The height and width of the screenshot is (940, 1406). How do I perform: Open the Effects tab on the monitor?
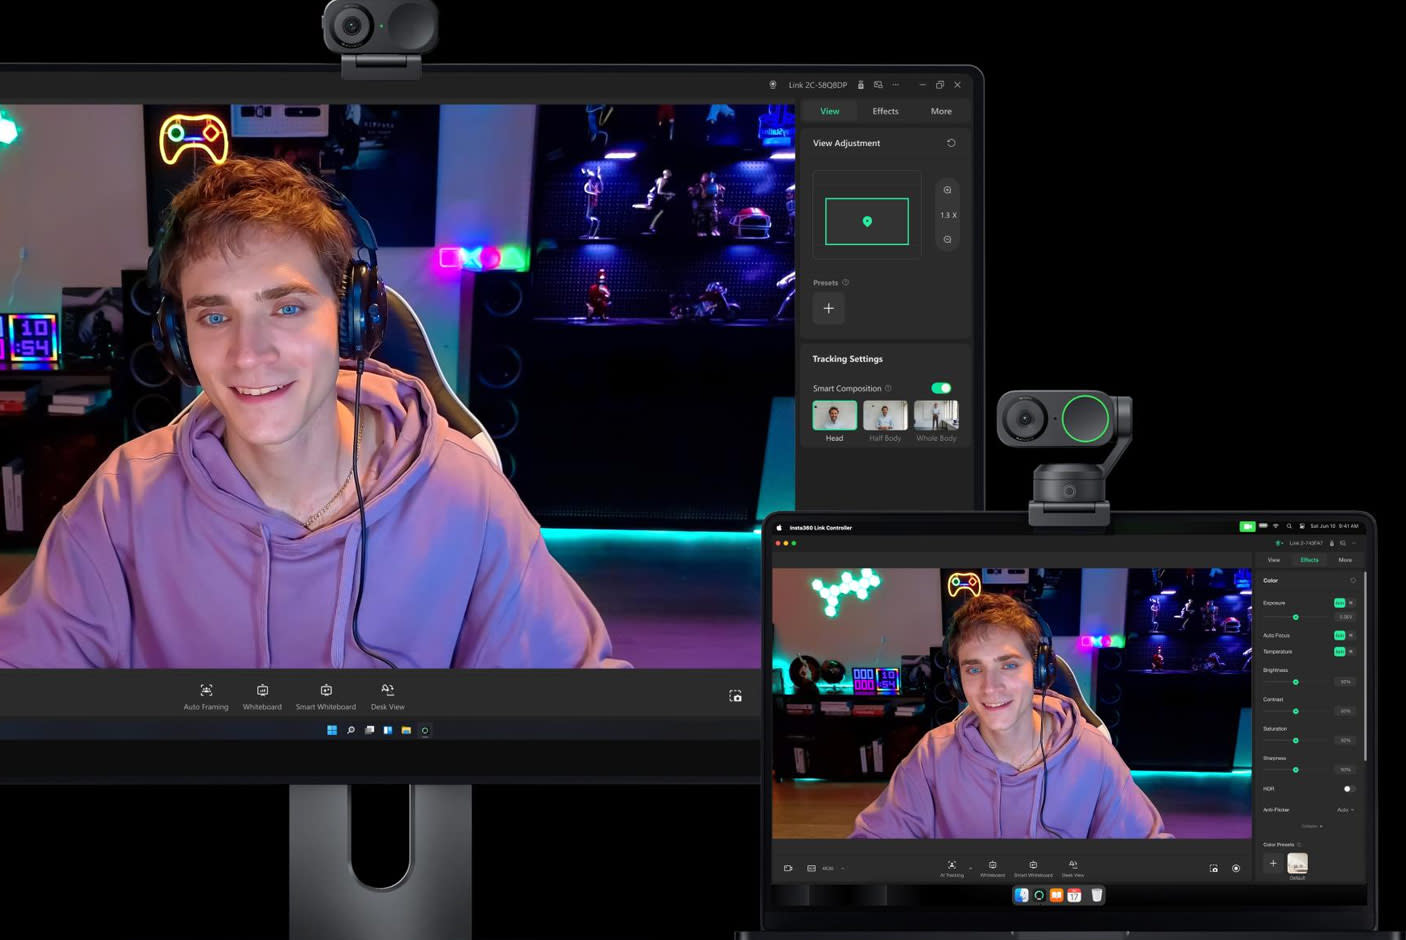coord(885,111)
